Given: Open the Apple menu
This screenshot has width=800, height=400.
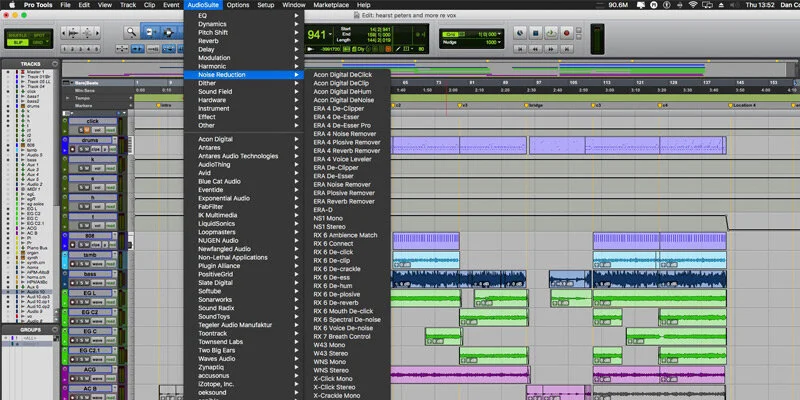Looking at the screenshot, I should click(11, 5).
